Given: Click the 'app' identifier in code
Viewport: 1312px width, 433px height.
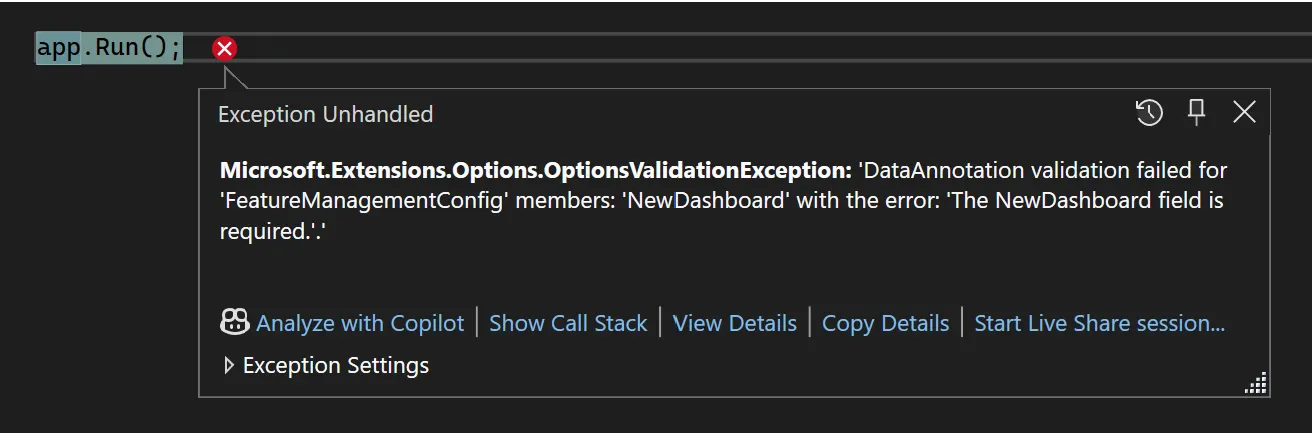Looking at the screenshot, I should tap(57, 48).
